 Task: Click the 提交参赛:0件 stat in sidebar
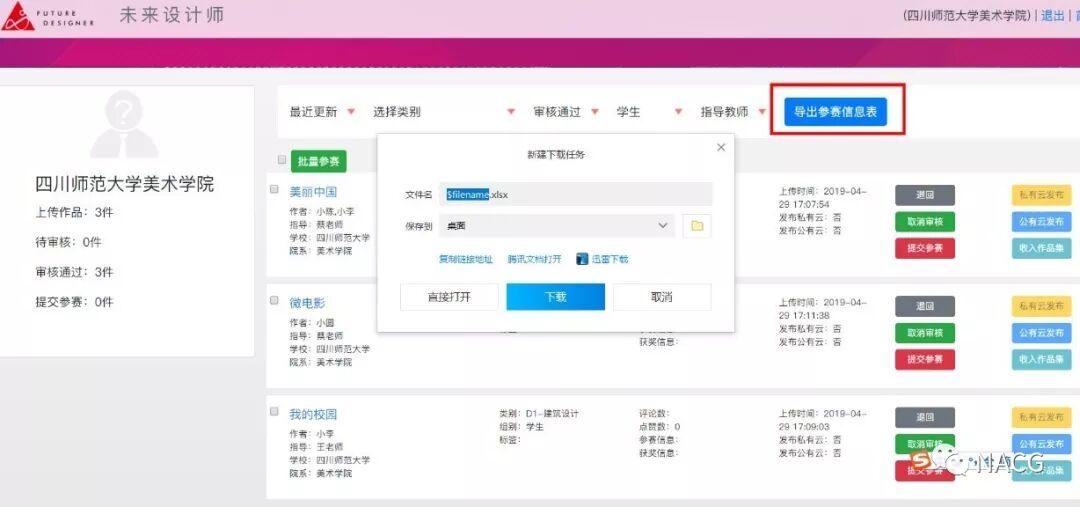(74, 302)
